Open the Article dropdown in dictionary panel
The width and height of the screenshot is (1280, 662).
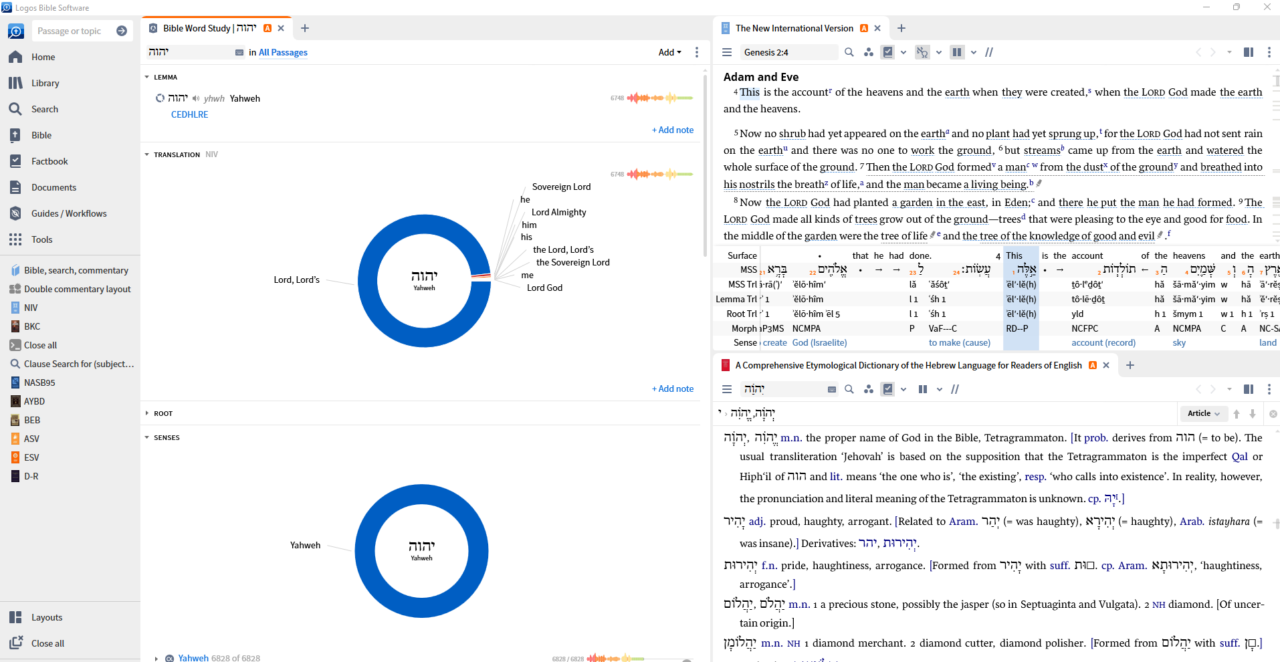pyautogui.click(x=1203, y=413)
